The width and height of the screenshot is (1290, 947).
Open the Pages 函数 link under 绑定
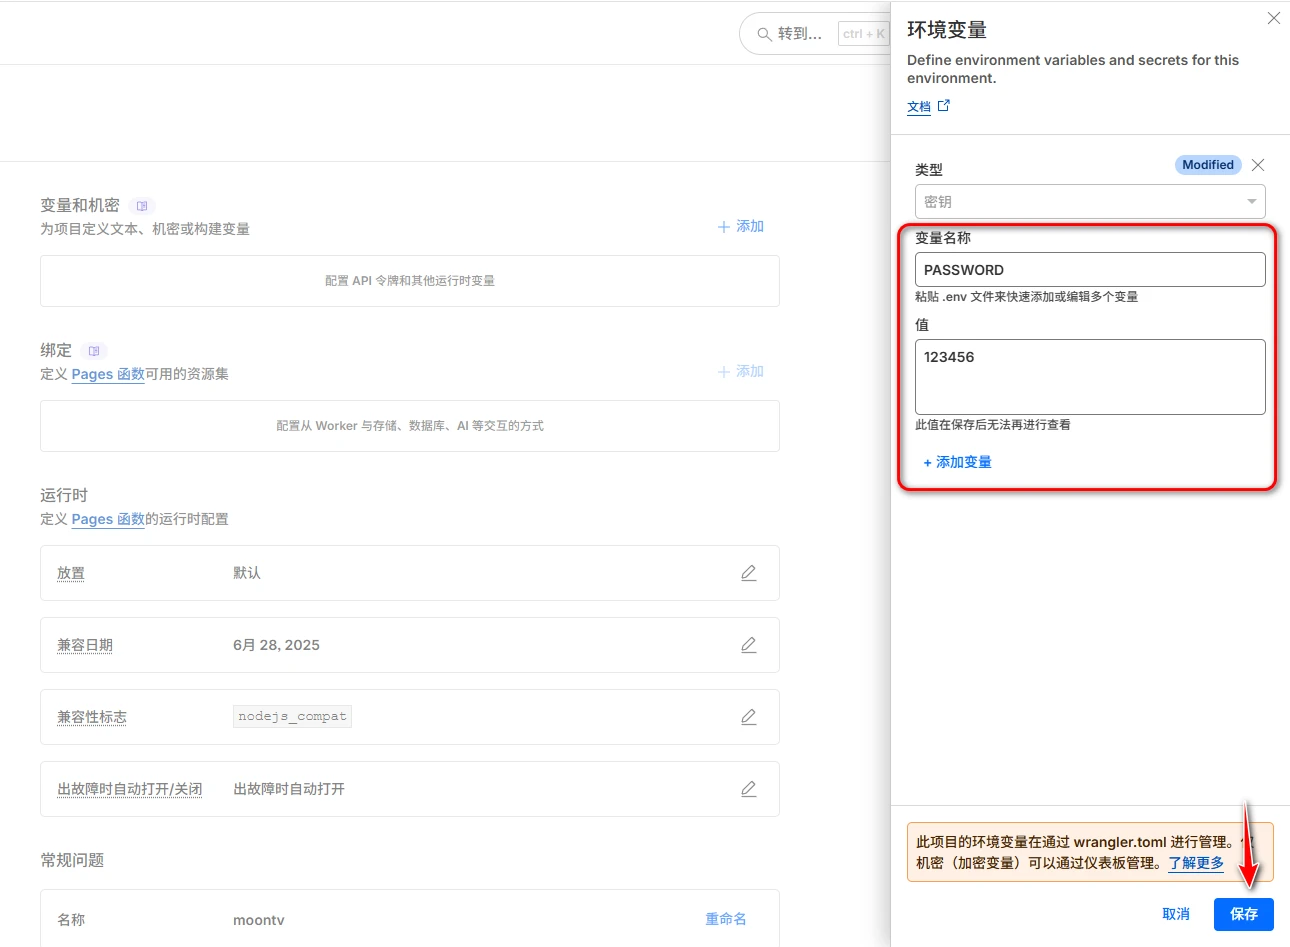[x=108, y=374]
